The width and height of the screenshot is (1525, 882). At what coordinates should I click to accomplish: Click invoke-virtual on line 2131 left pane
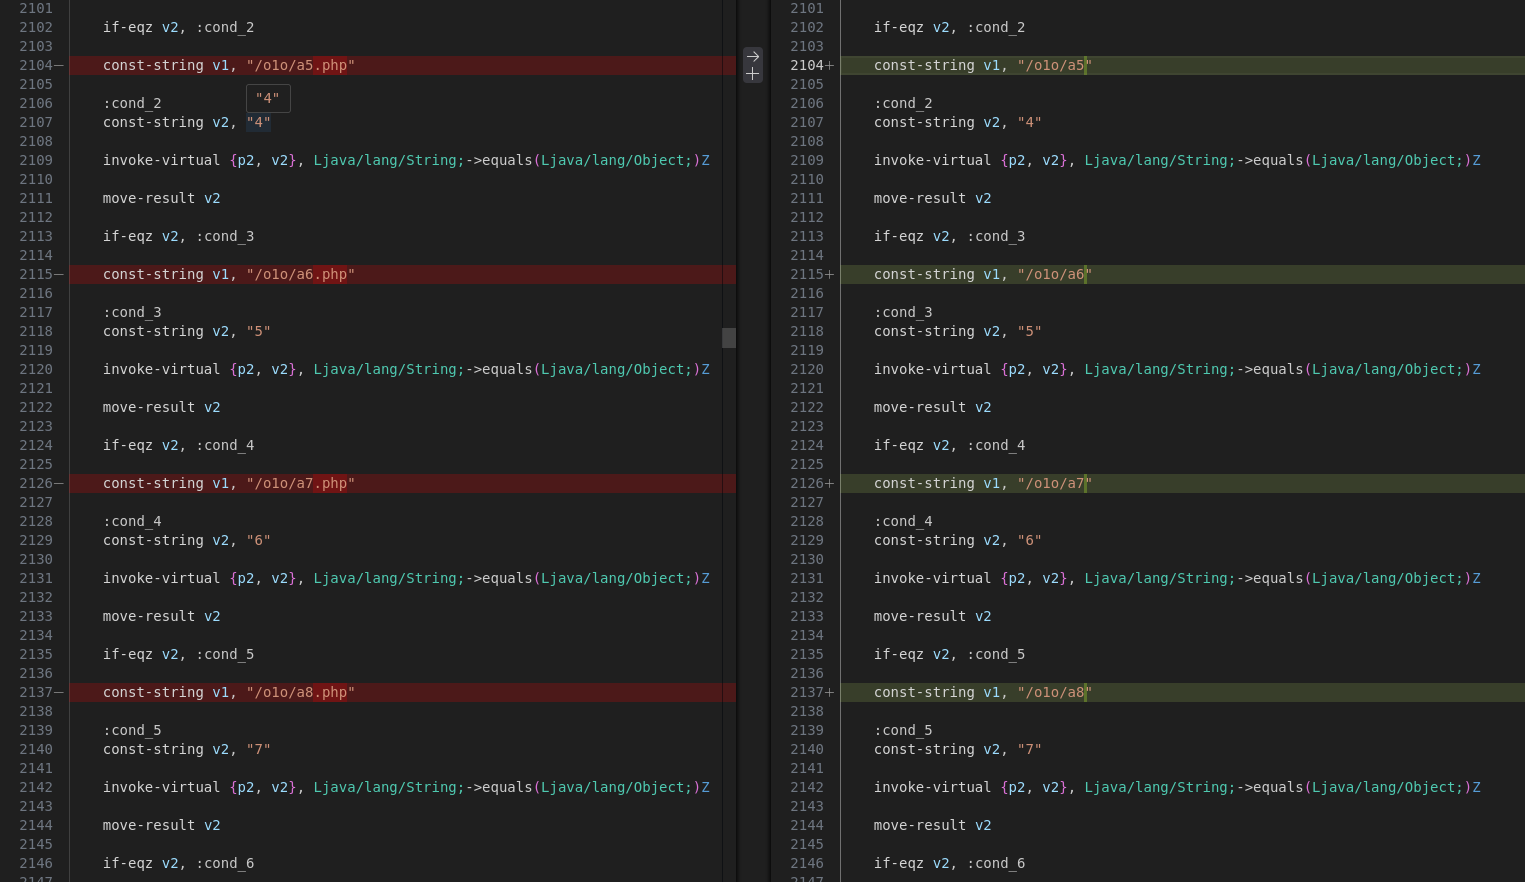tap(406, 578)
